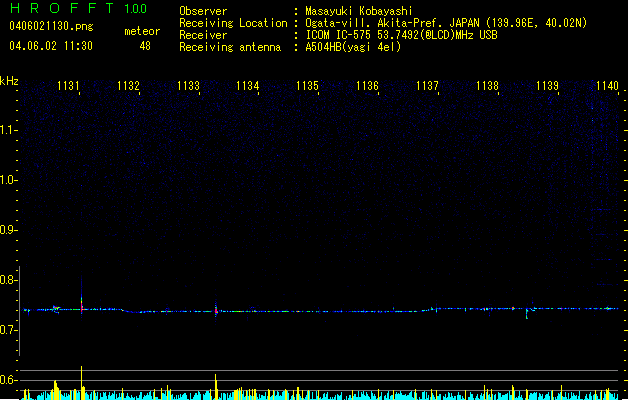Click the 0.9 kHz frequency label
The width and height of the screenshot is (629, 400).
click(8, 230)
